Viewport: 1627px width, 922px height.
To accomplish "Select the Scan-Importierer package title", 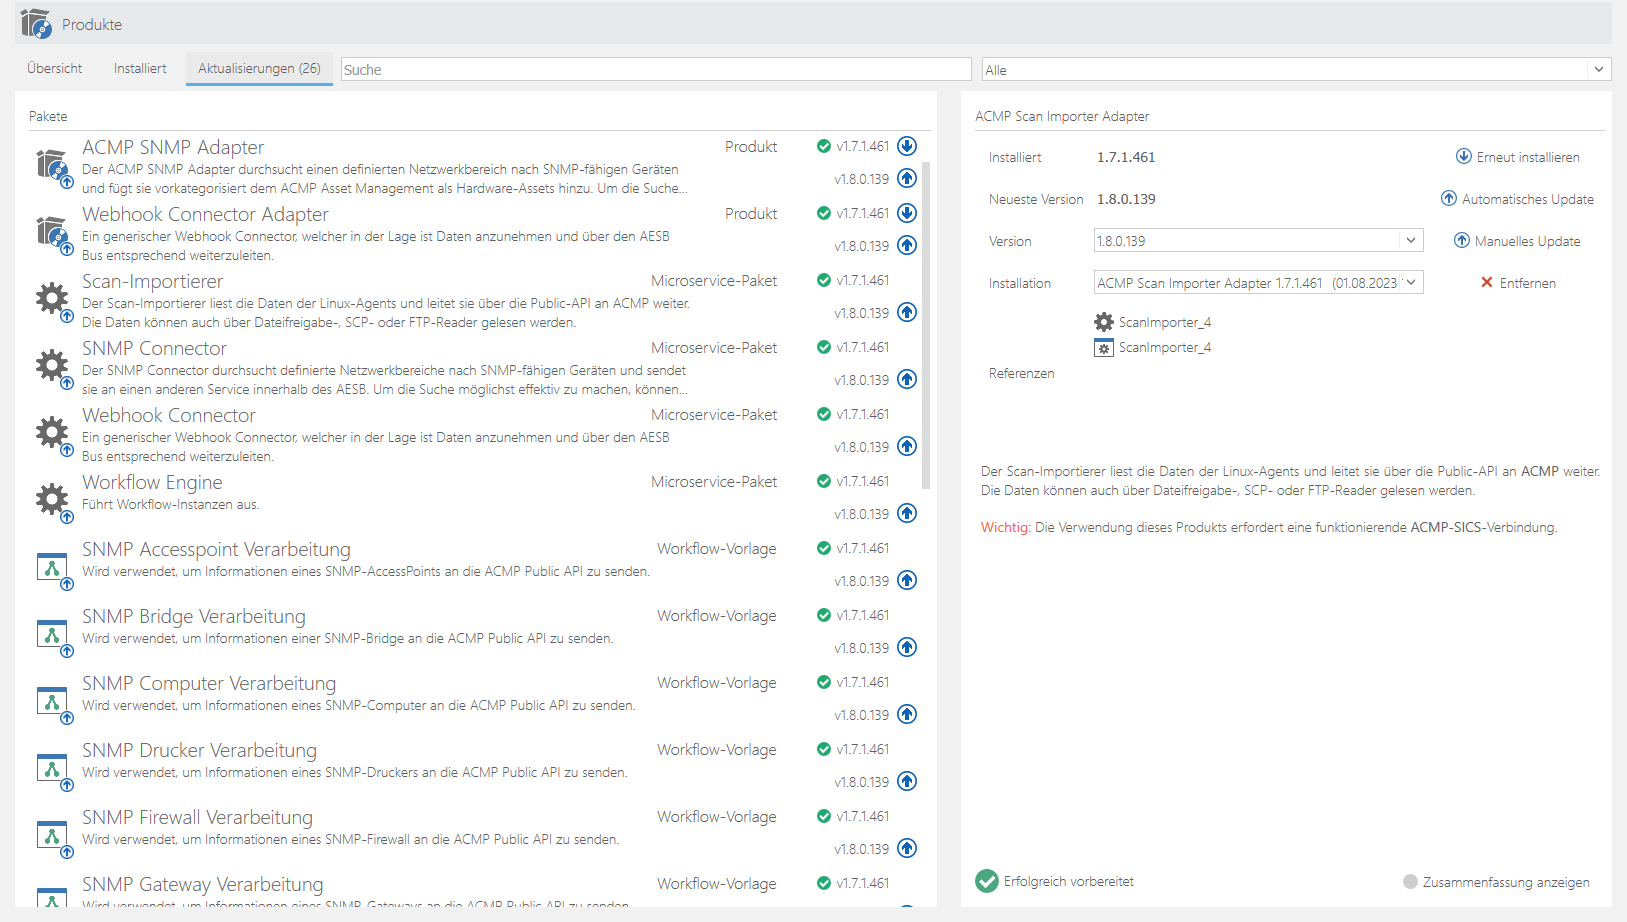I will pyautogui.click(x=152, y=281).
